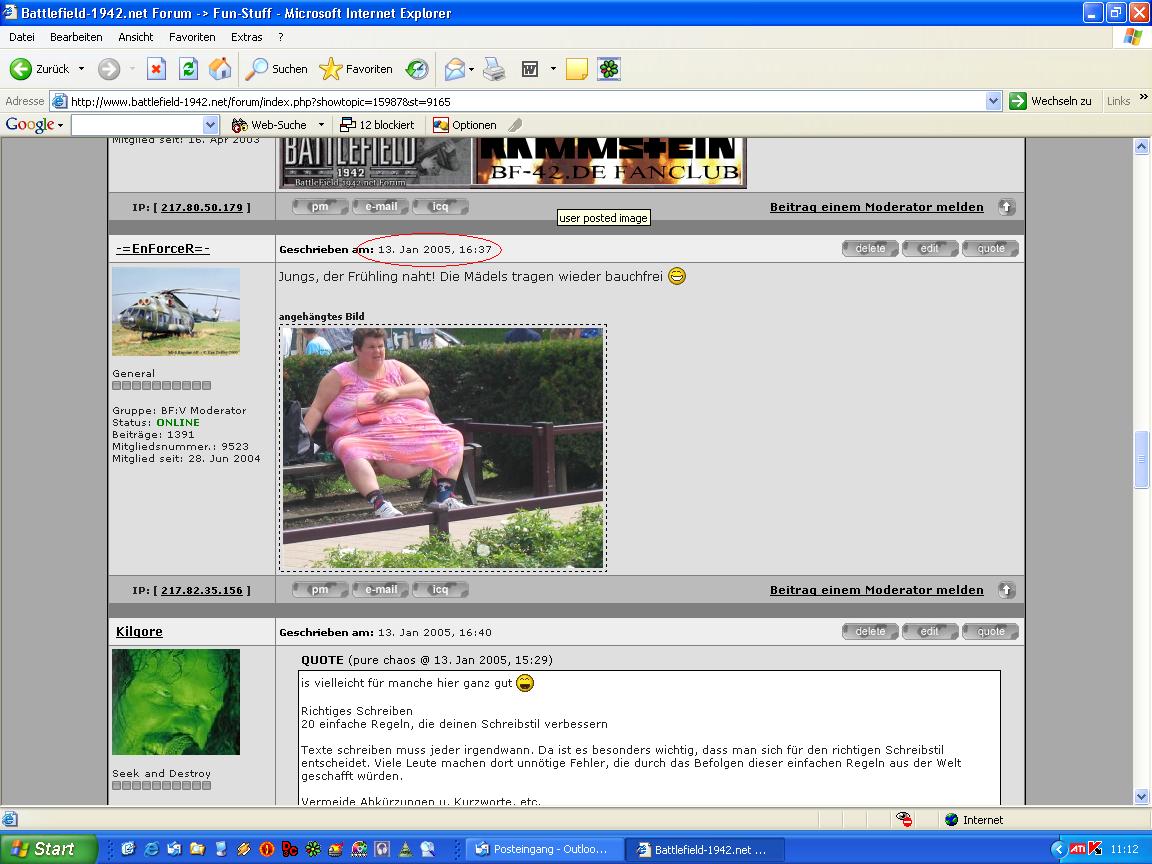1152x864 pixels.
Task: Open the Suchen search pane
Action: [x=276, y=69]
